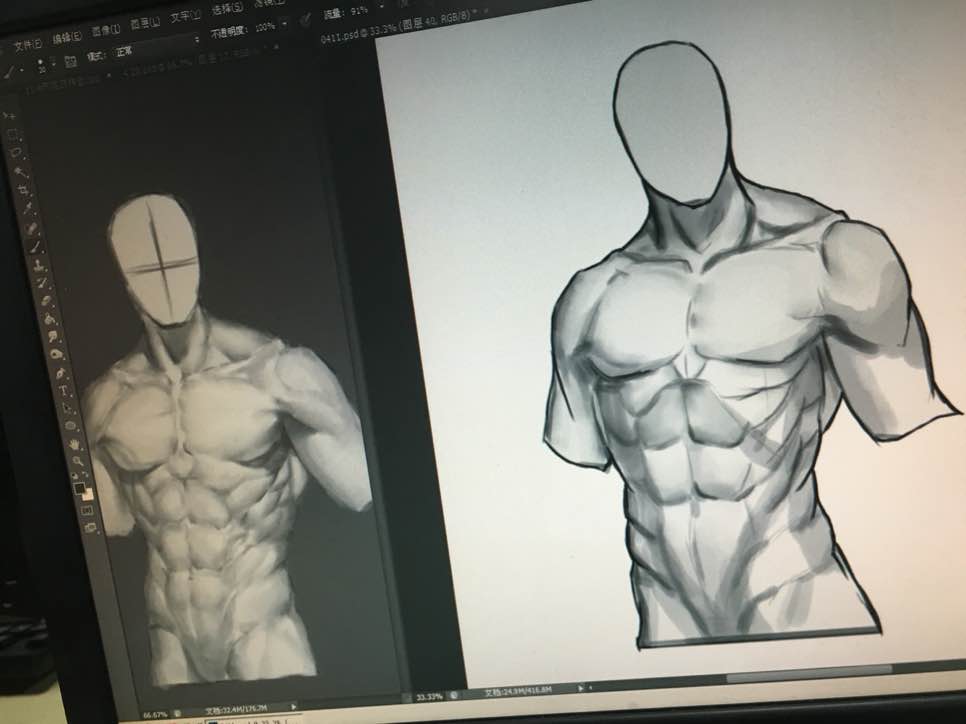Select the Hand tool
The height and width of the screenshot is (724, 966).
[x=75, y=444]
